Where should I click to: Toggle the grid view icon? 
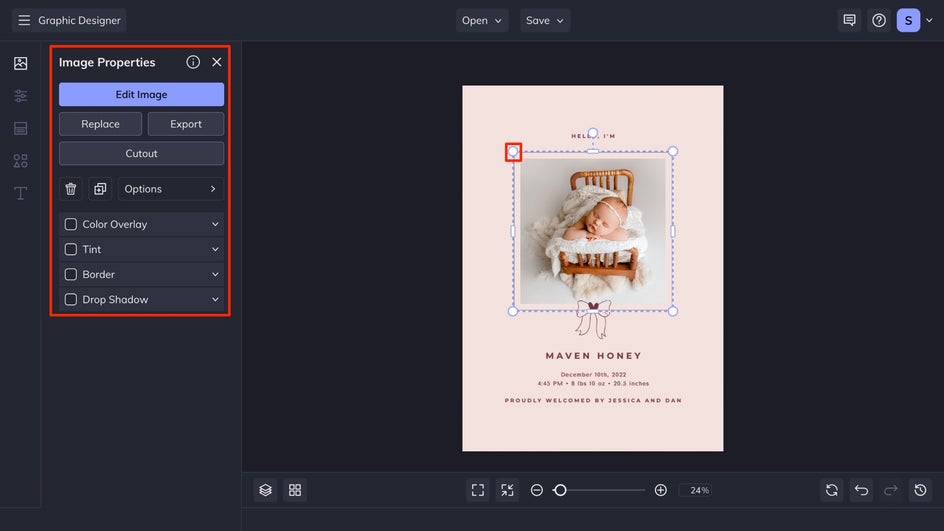tap(295, 490)
